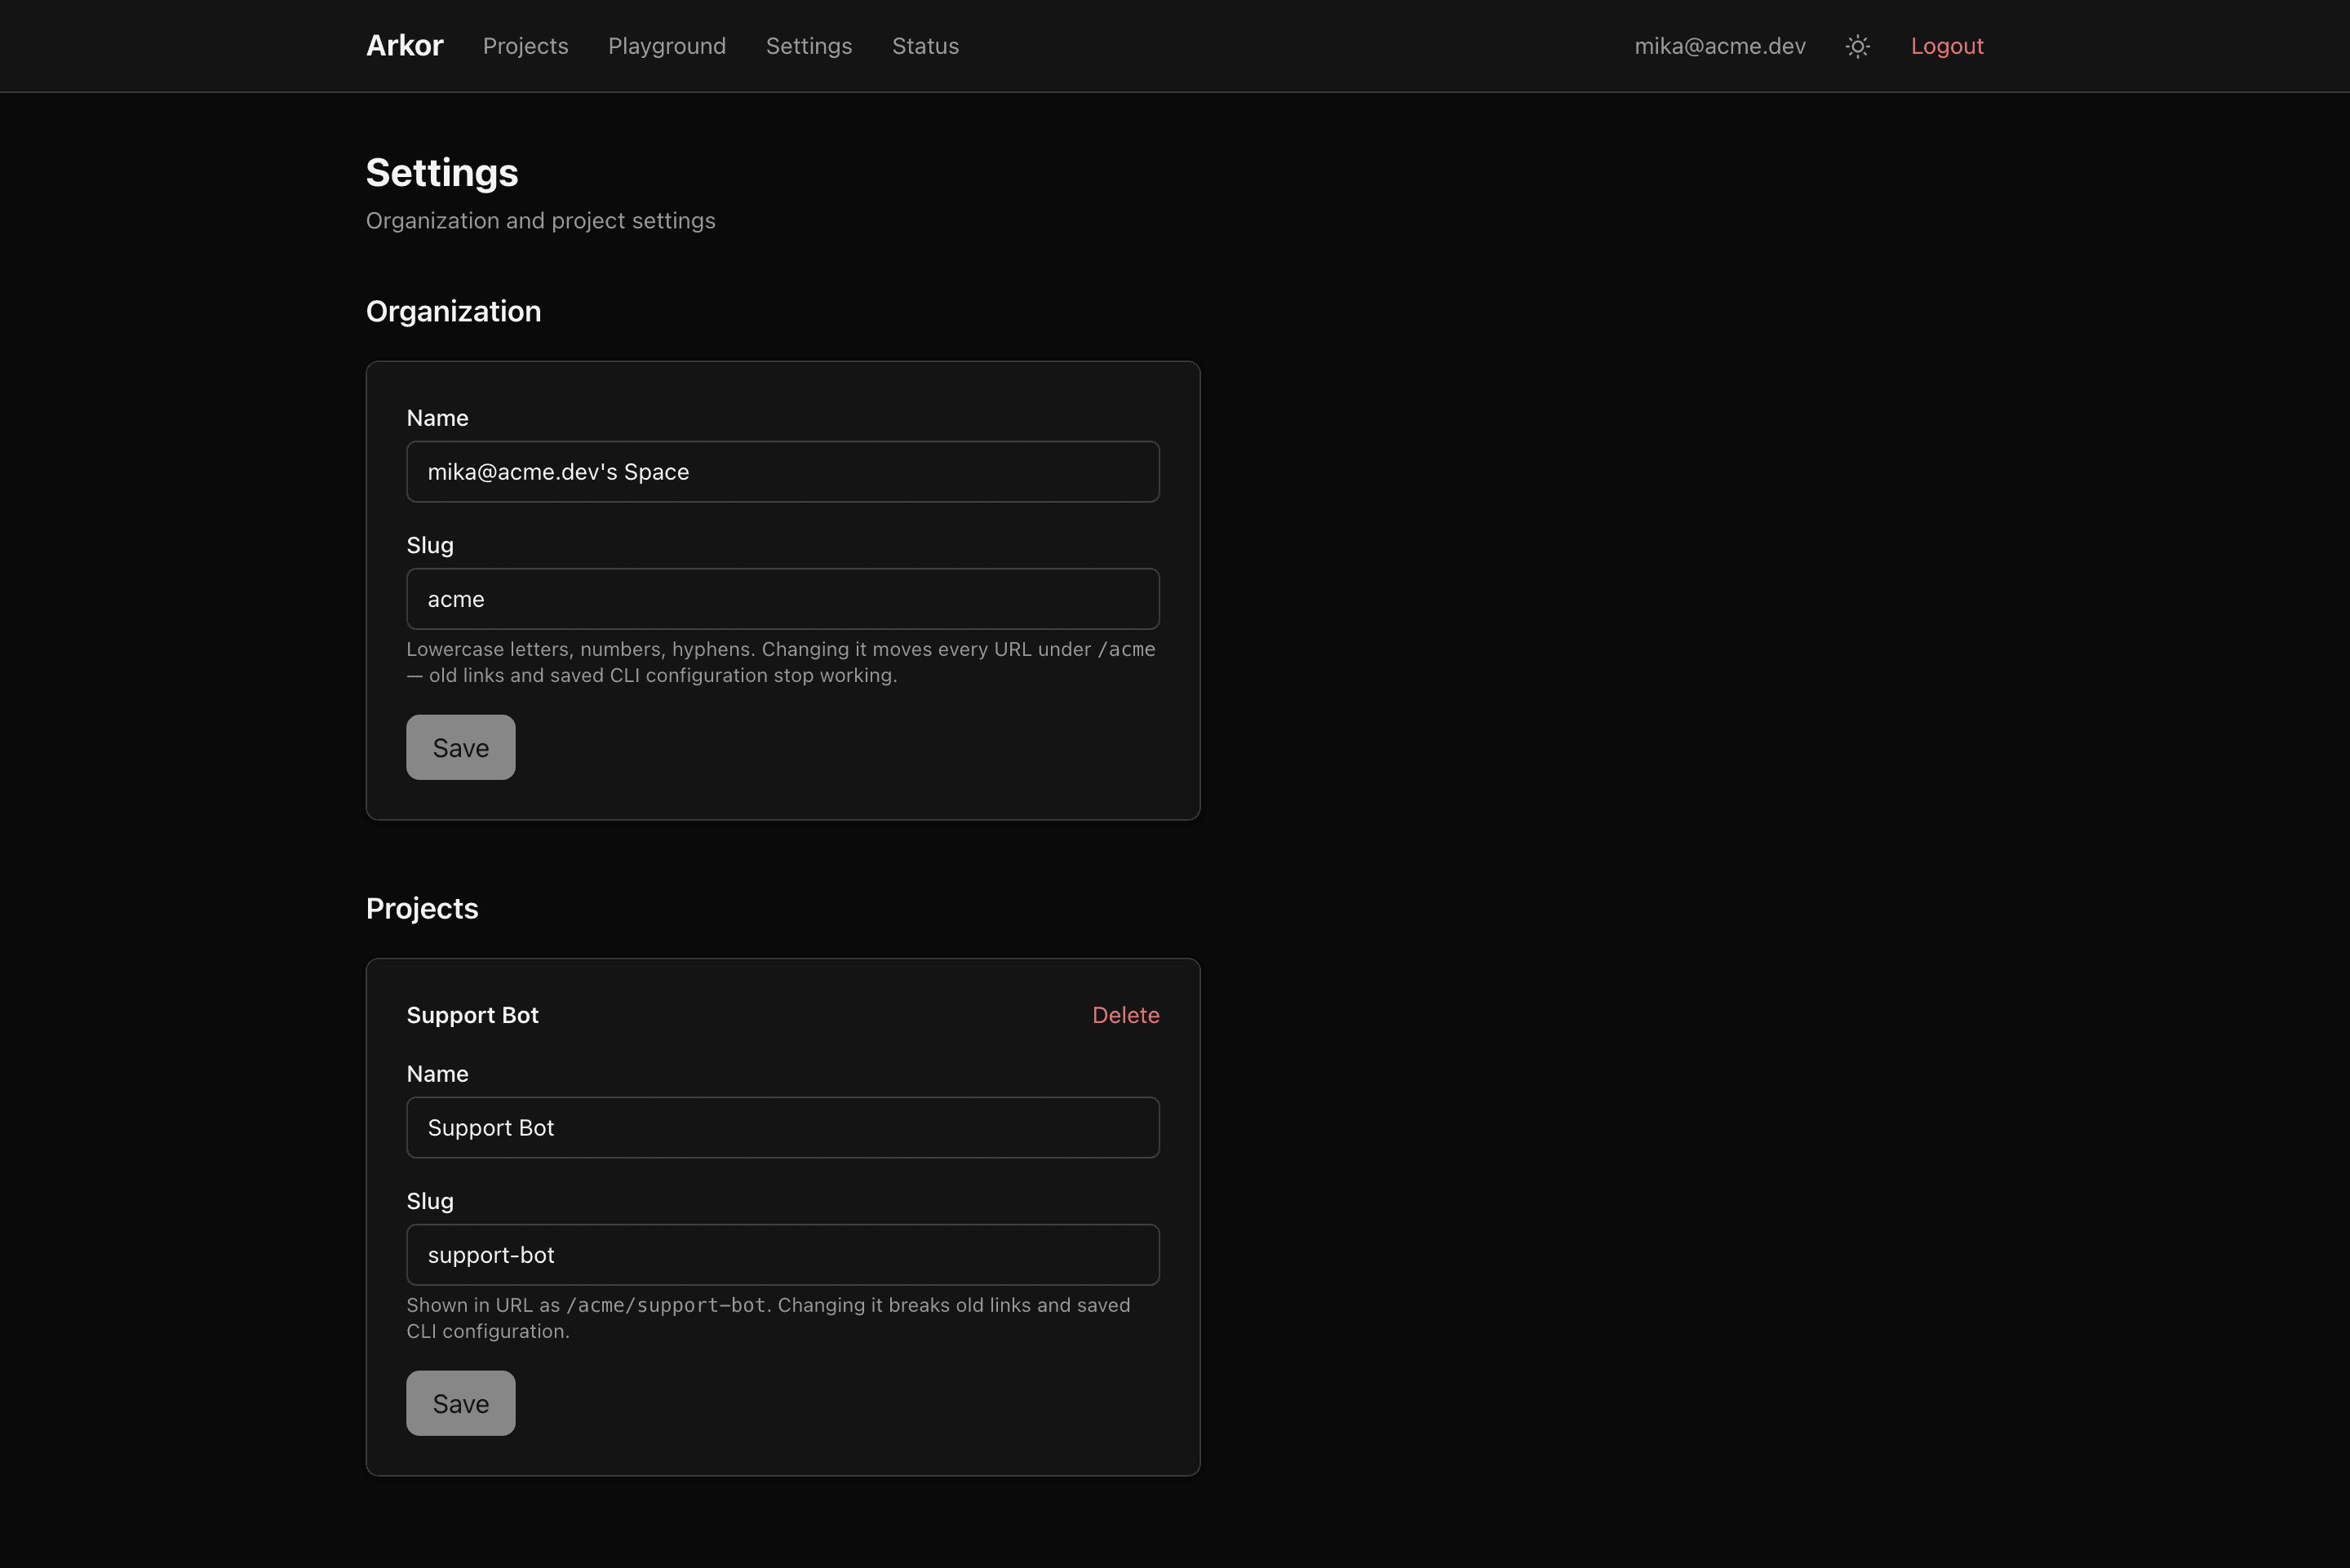
Task: Click the 'Shown in URL as /acme/support-bot' hint
Action: tap(768, 1318)
